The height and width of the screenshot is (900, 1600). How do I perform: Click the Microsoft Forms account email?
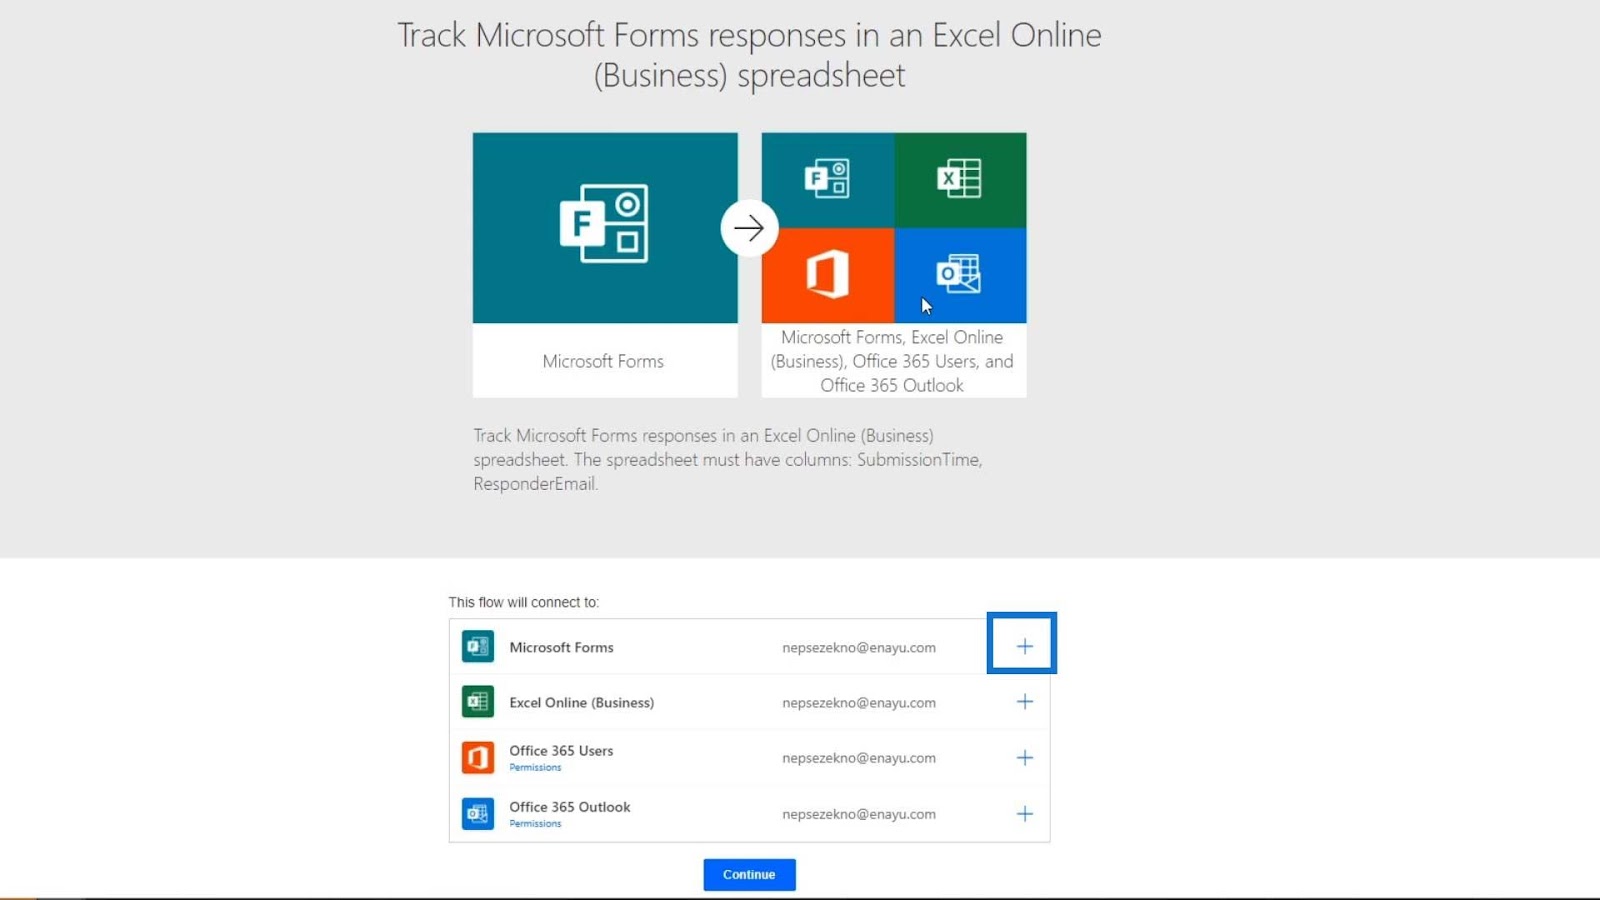tap(859, 648)
